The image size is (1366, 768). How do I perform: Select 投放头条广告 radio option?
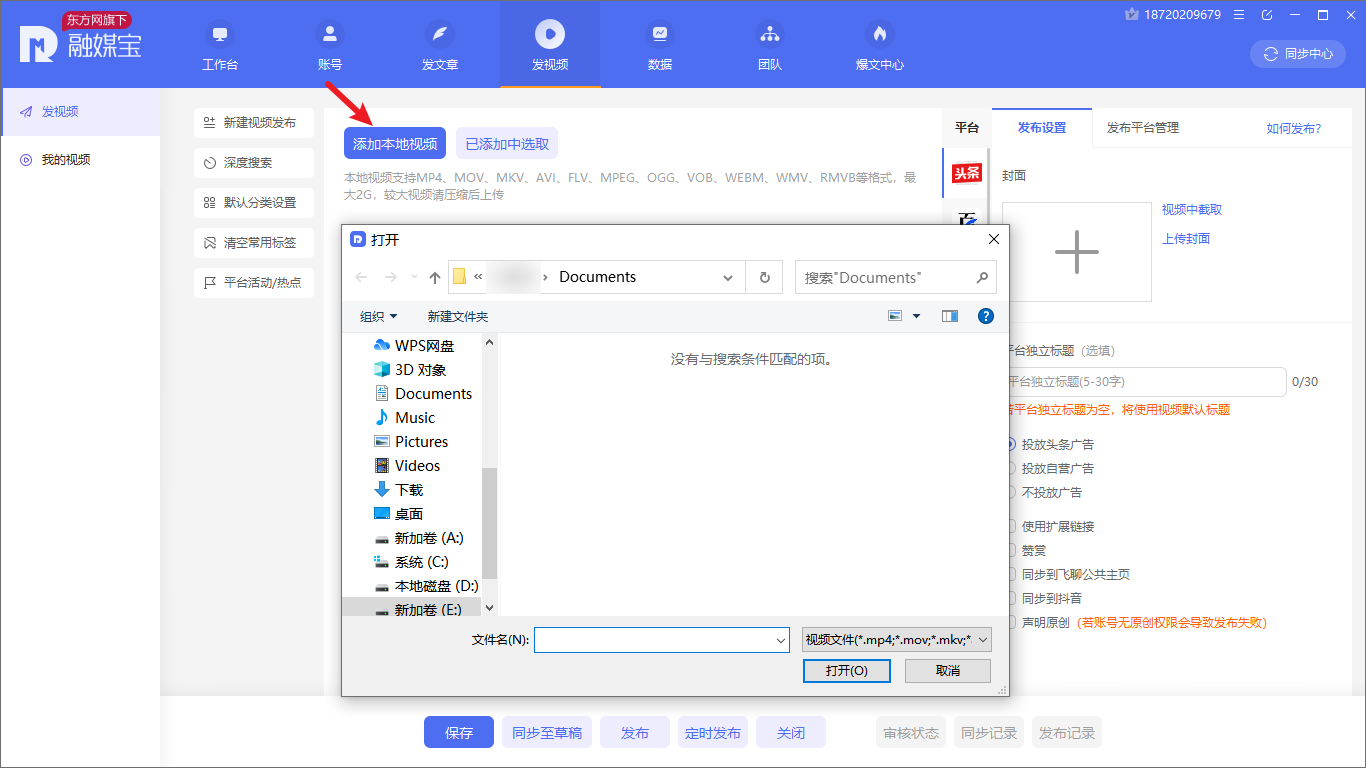1011,444
